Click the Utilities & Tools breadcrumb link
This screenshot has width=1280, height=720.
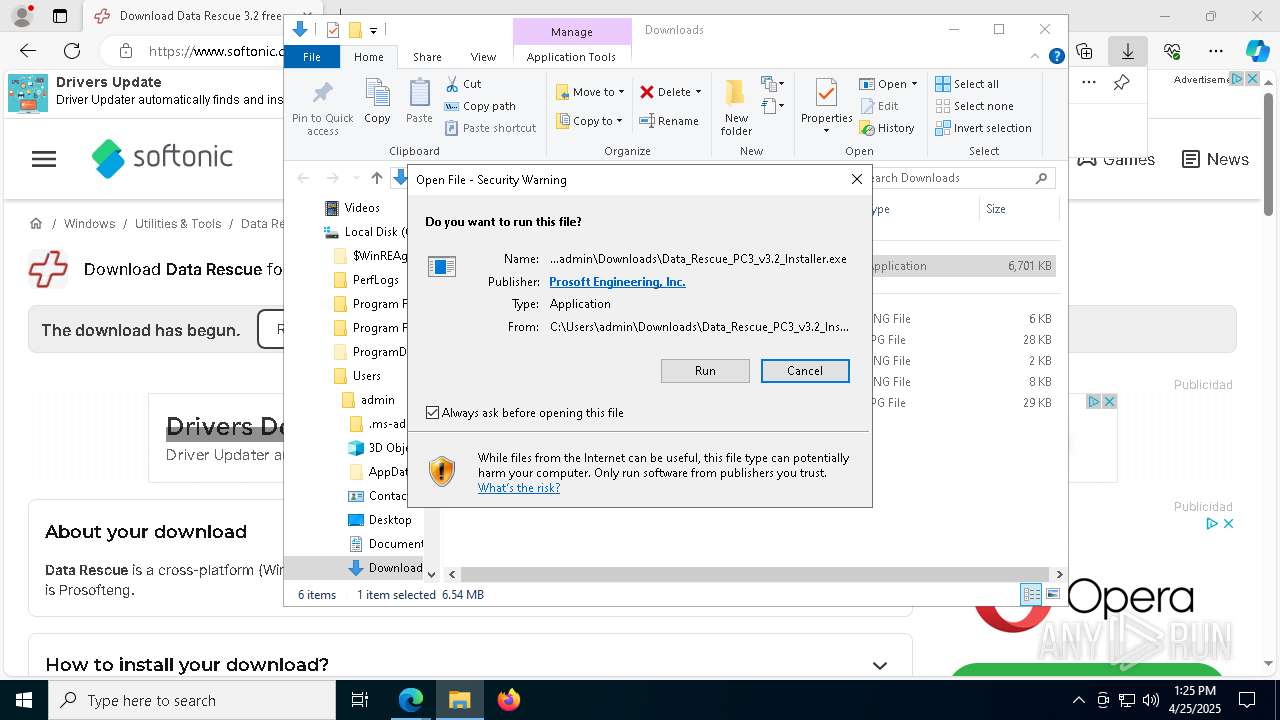coord(178,224)
